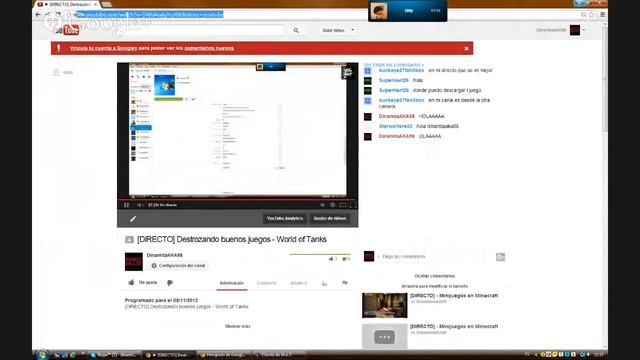Switch to Skype taskbar window

point(115,355)
